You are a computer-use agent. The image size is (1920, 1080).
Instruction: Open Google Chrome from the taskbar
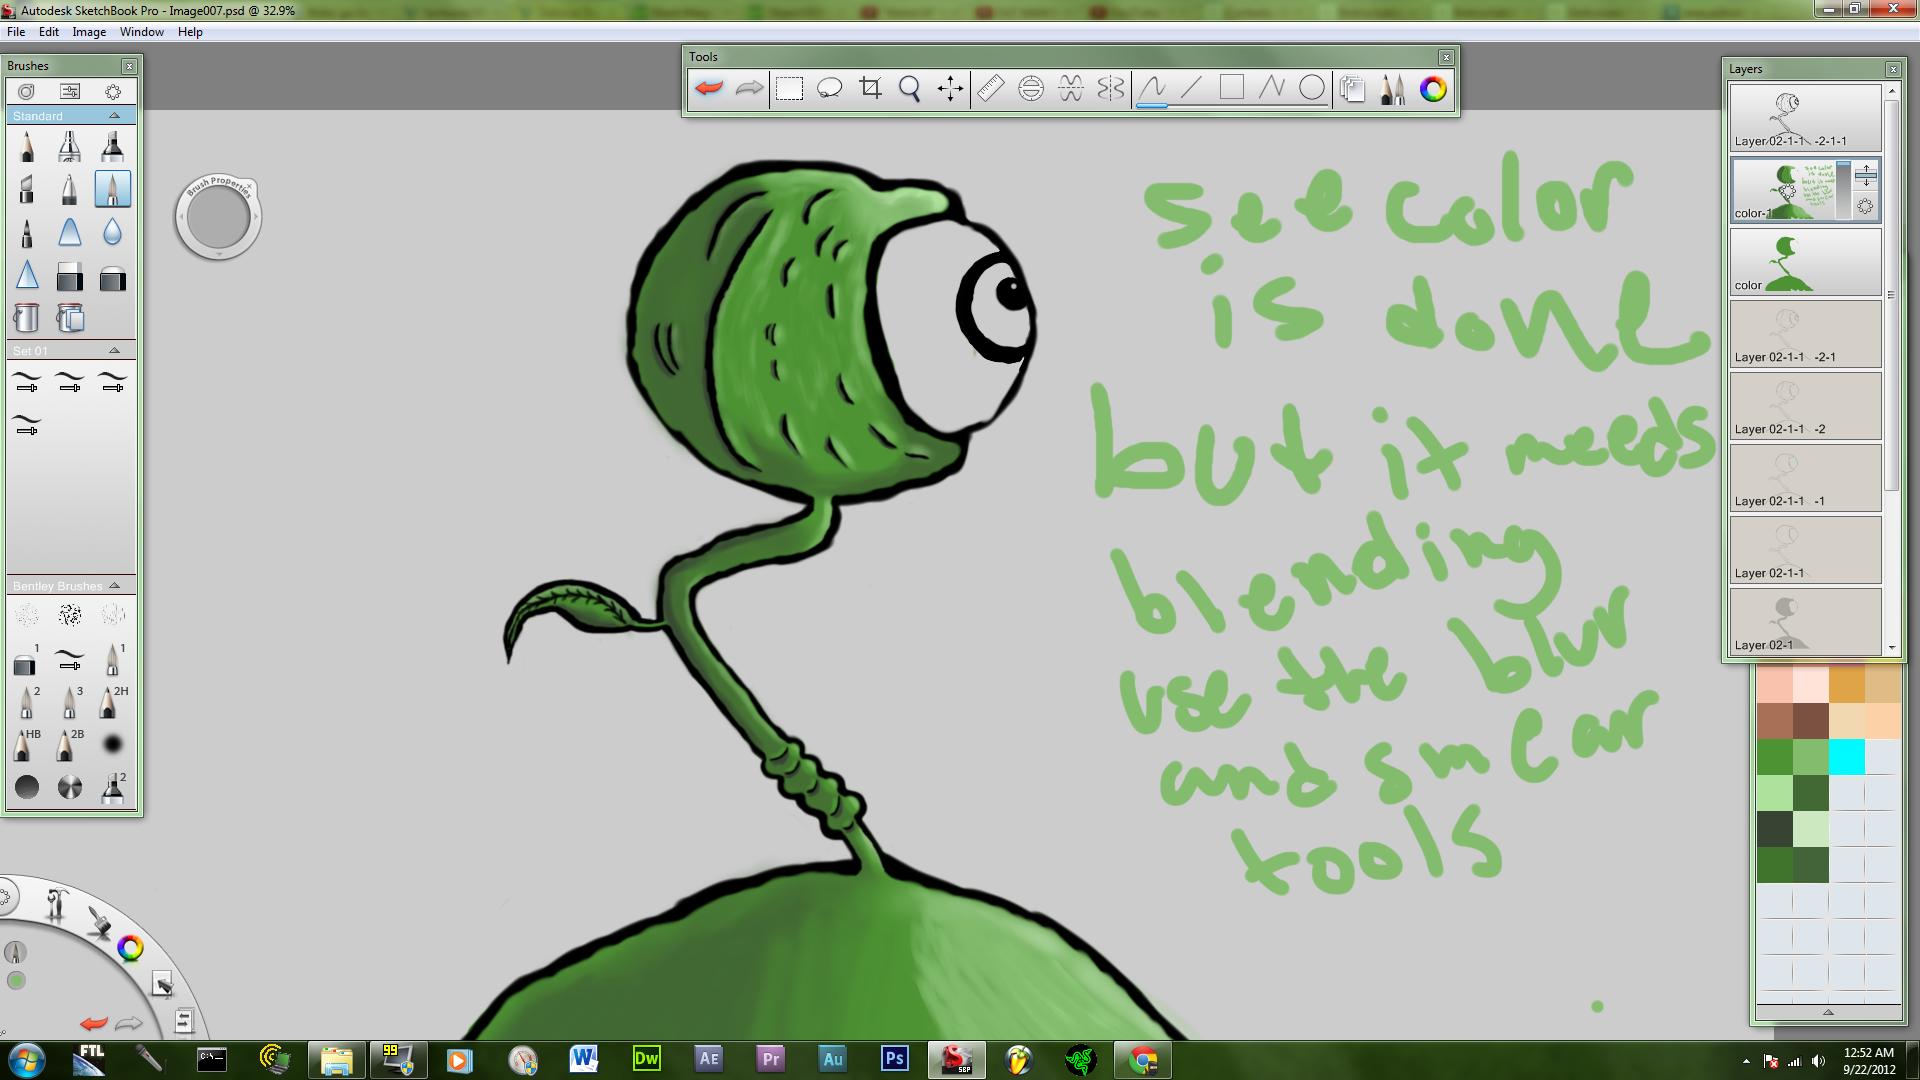point(1143,1059)
